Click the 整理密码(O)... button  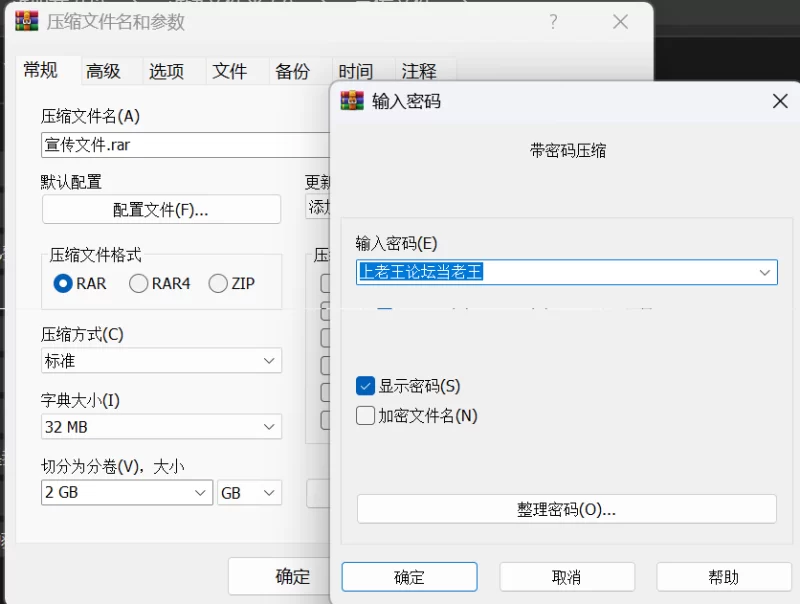click(x=567, y=509)
